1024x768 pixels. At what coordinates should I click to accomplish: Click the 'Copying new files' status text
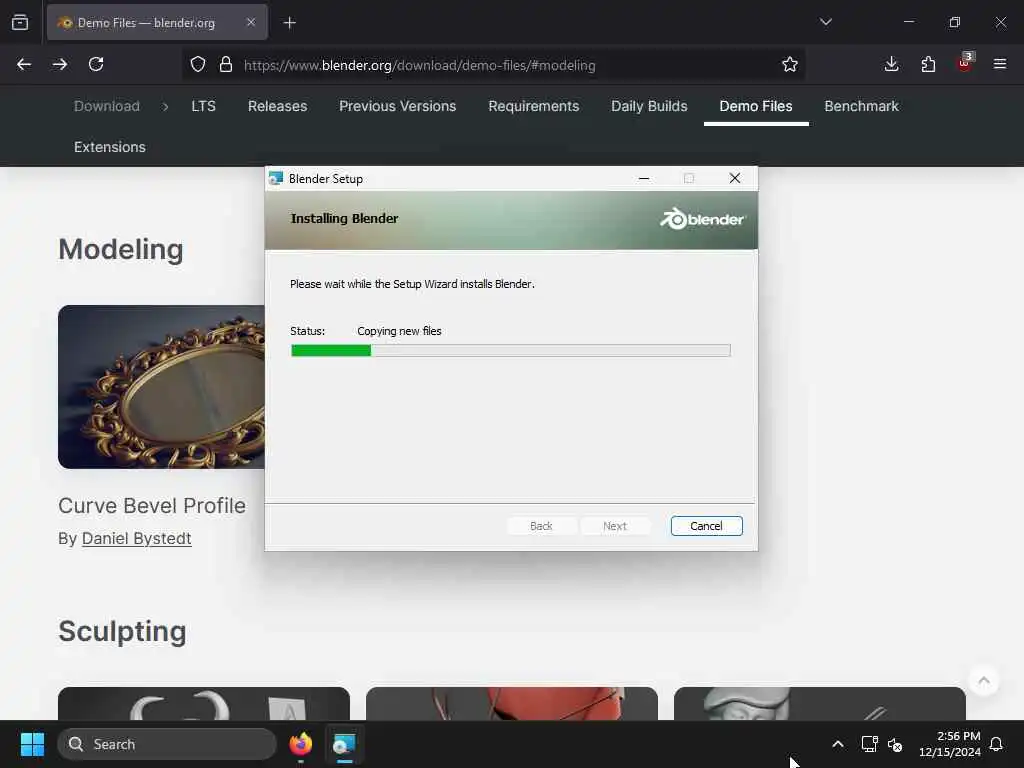(399, 331)
